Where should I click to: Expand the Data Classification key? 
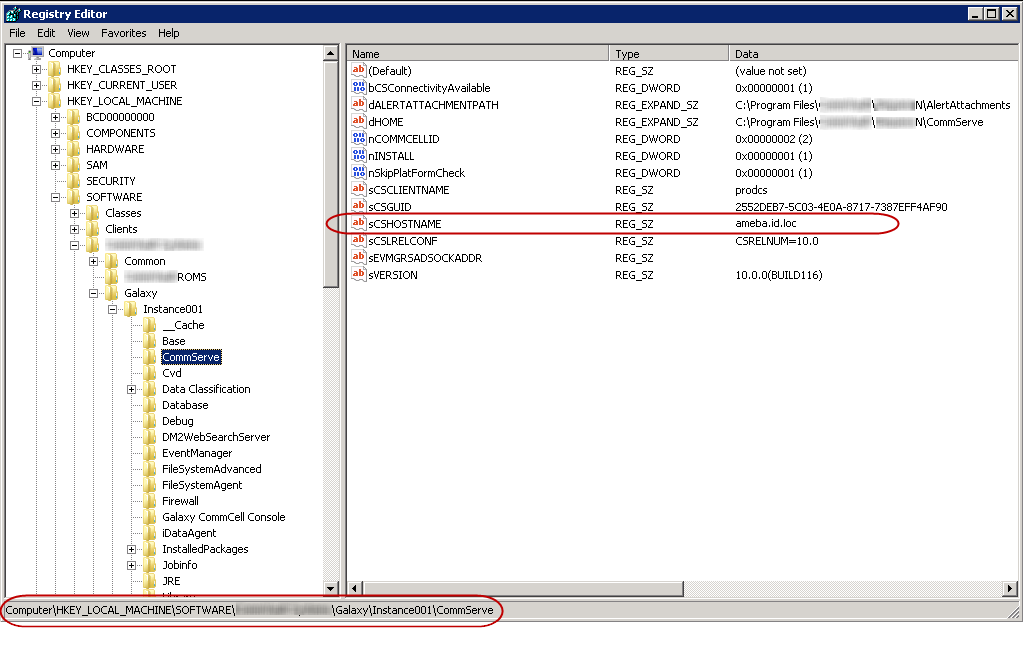132,389
